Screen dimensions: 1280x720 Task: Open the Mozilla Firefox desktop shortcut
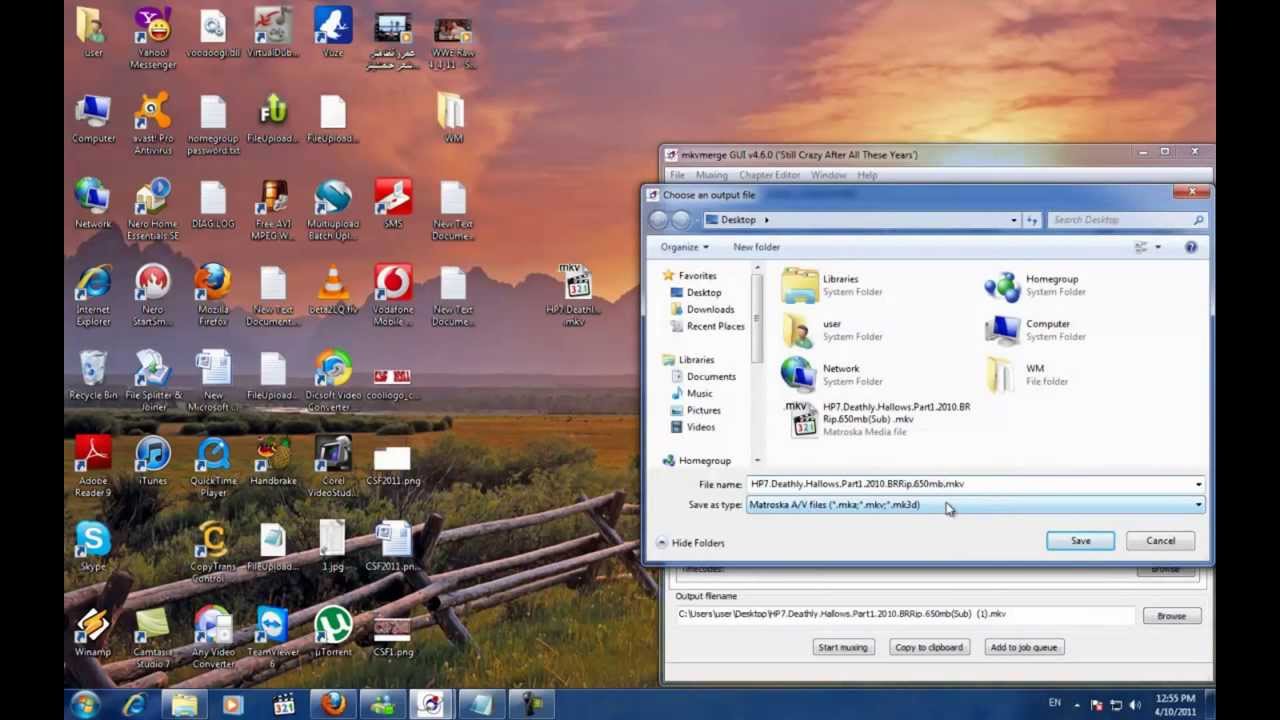213,295
